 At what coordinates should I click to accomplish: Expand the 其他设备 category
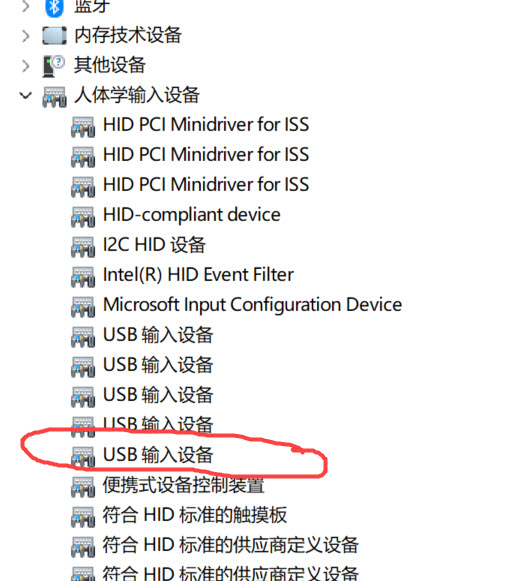point(26,66)
